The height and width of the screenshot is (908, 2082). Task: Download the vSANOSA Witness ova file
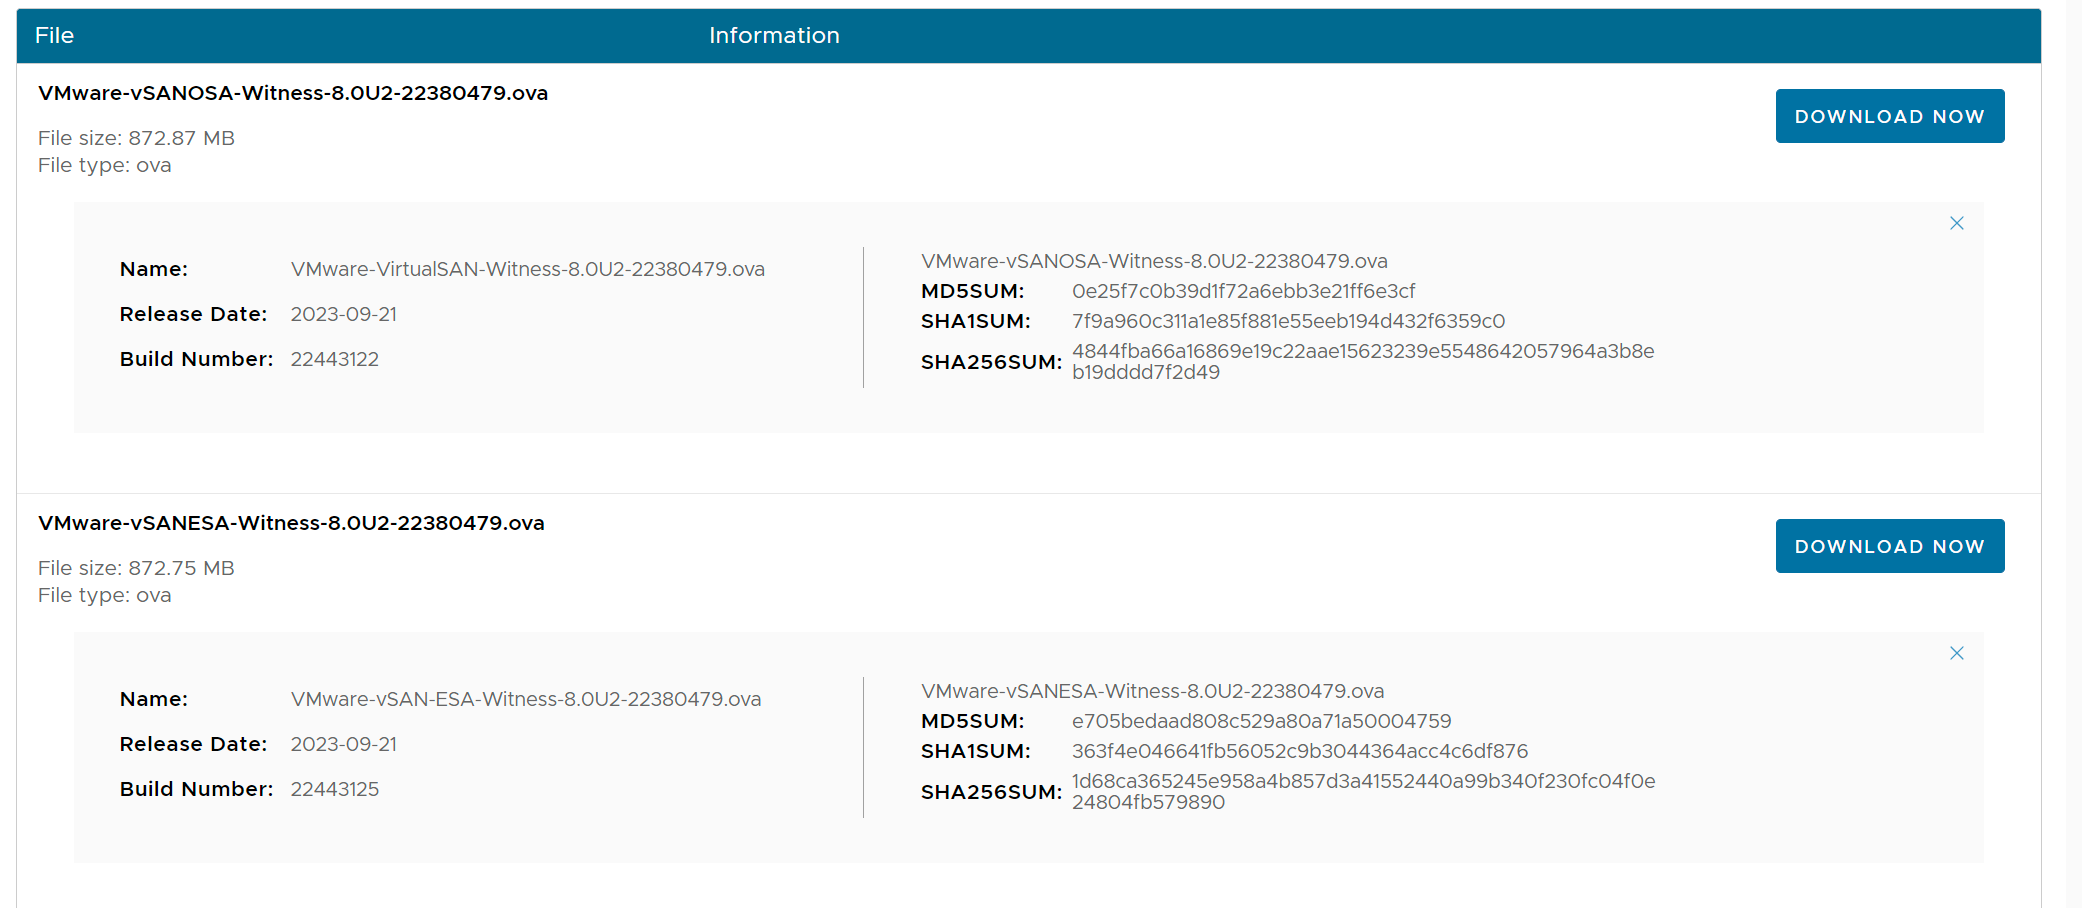1889,116
